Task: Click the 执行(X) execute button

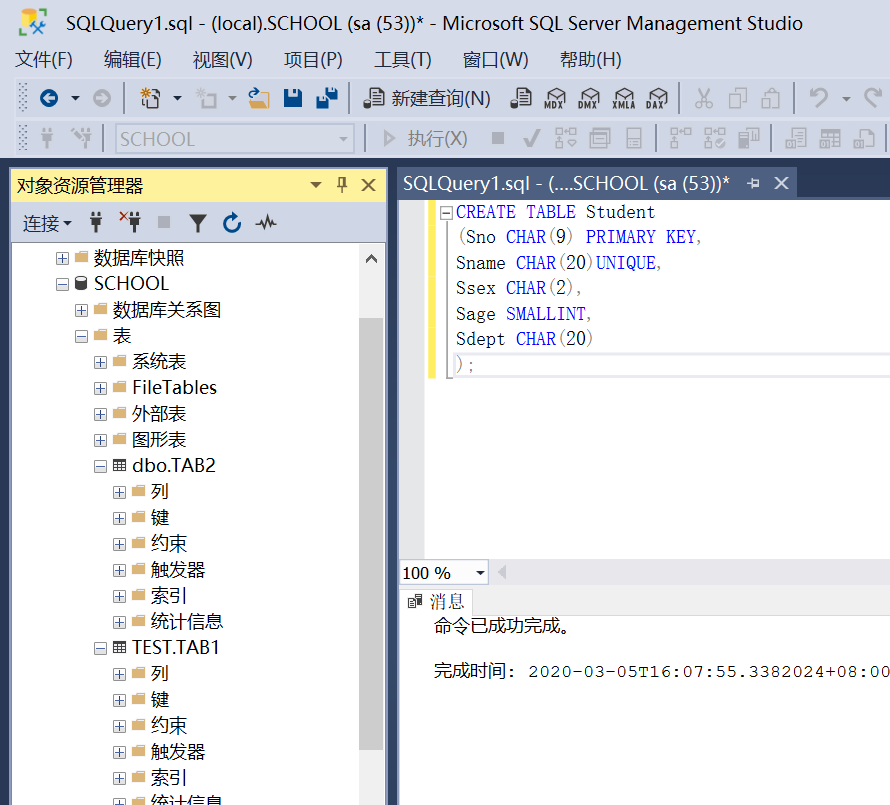Action: (425, 138)
